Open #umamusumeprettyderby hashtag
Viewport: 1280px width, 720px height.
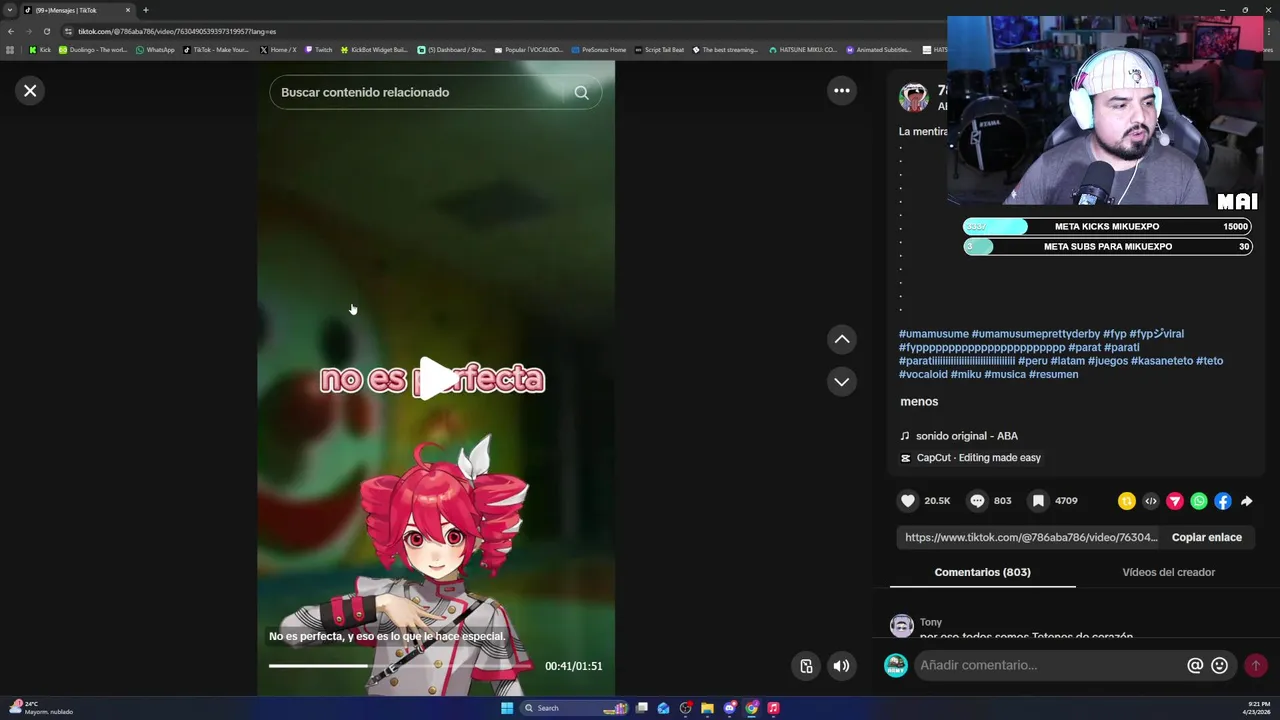[1036, 334]
